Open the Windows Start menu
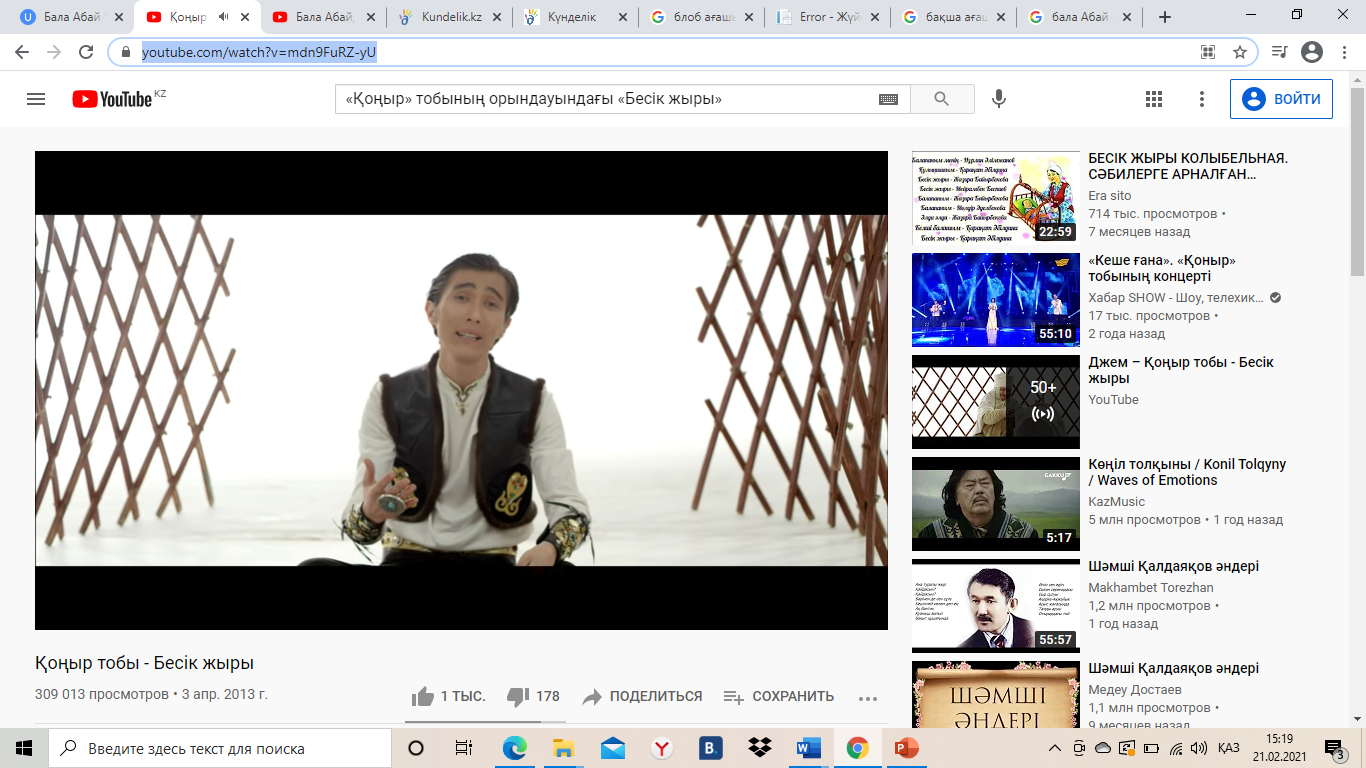The image size is (1366, 768). [24, 748]
